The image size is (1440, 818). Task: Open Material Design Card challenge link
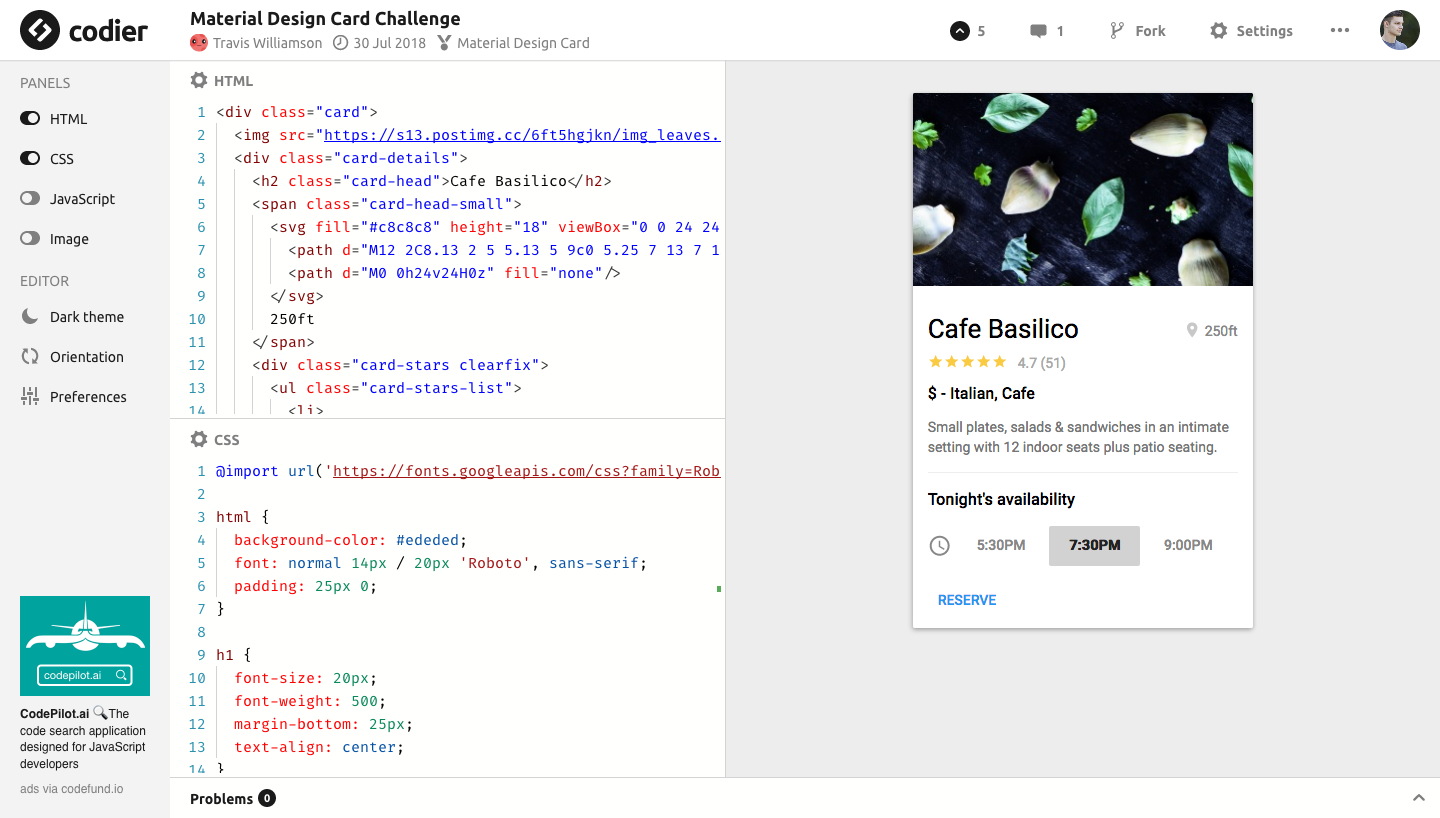523,43
